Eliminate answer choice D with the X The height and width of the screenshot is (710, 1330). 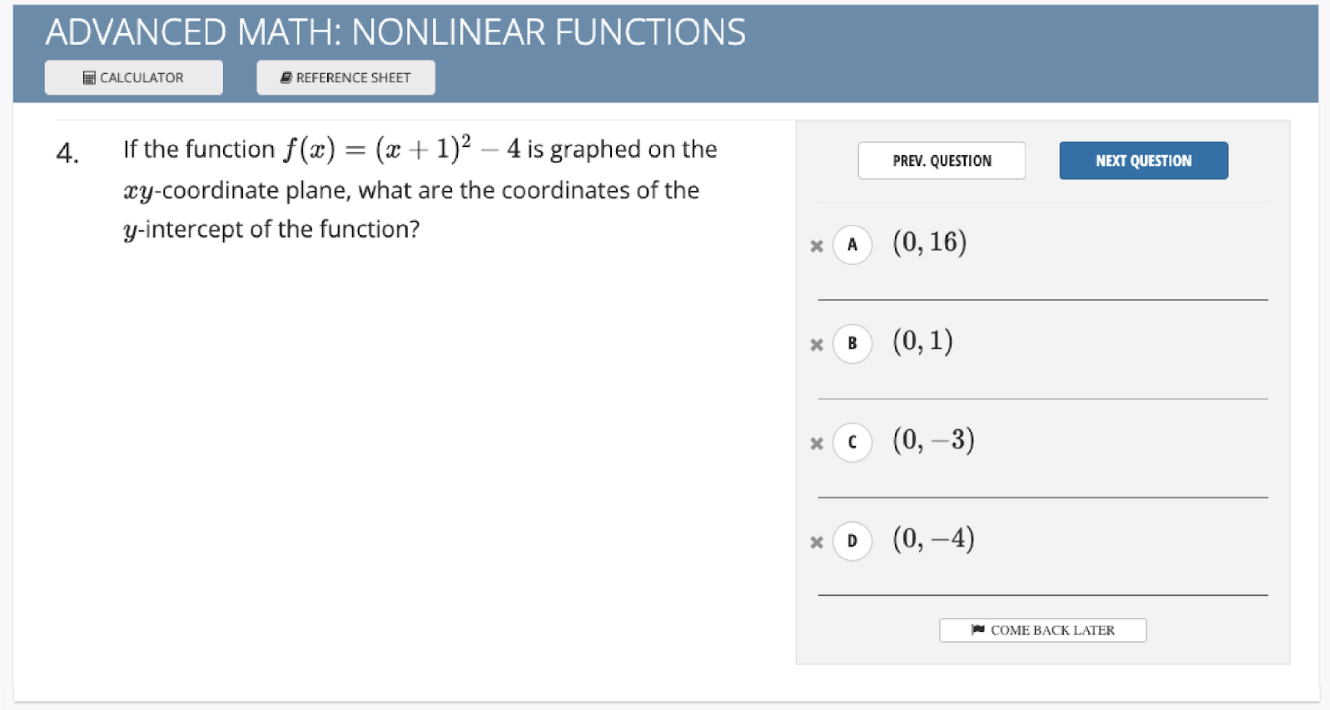click(817, 541)
